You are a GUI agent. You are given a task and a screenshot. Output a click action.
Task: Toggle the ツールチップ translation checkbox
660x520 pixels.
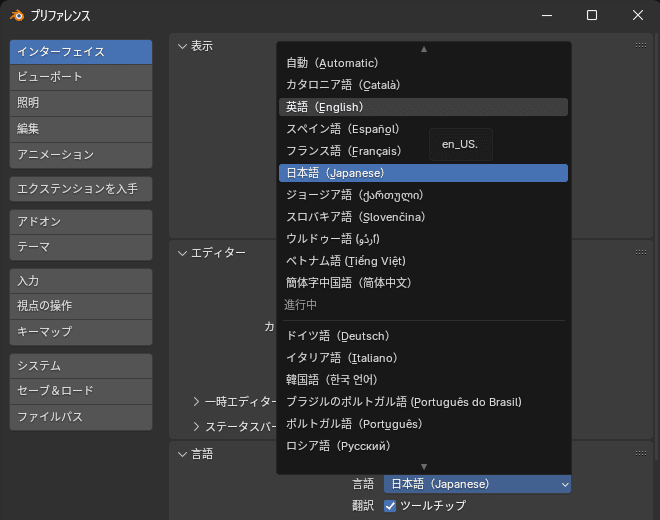390,506
